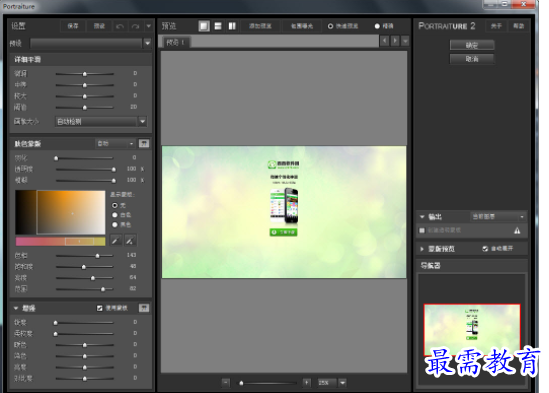The image size is (549, 393).
Task: Switch to preview tab 1
Action: (176, 42)
